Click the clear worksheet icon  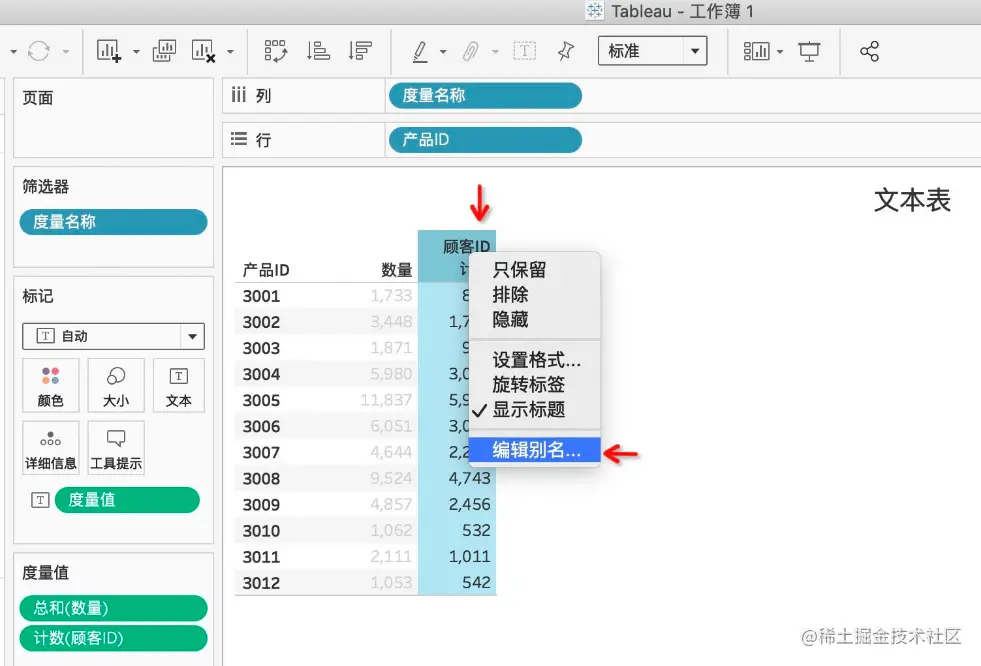coord(203,51)
